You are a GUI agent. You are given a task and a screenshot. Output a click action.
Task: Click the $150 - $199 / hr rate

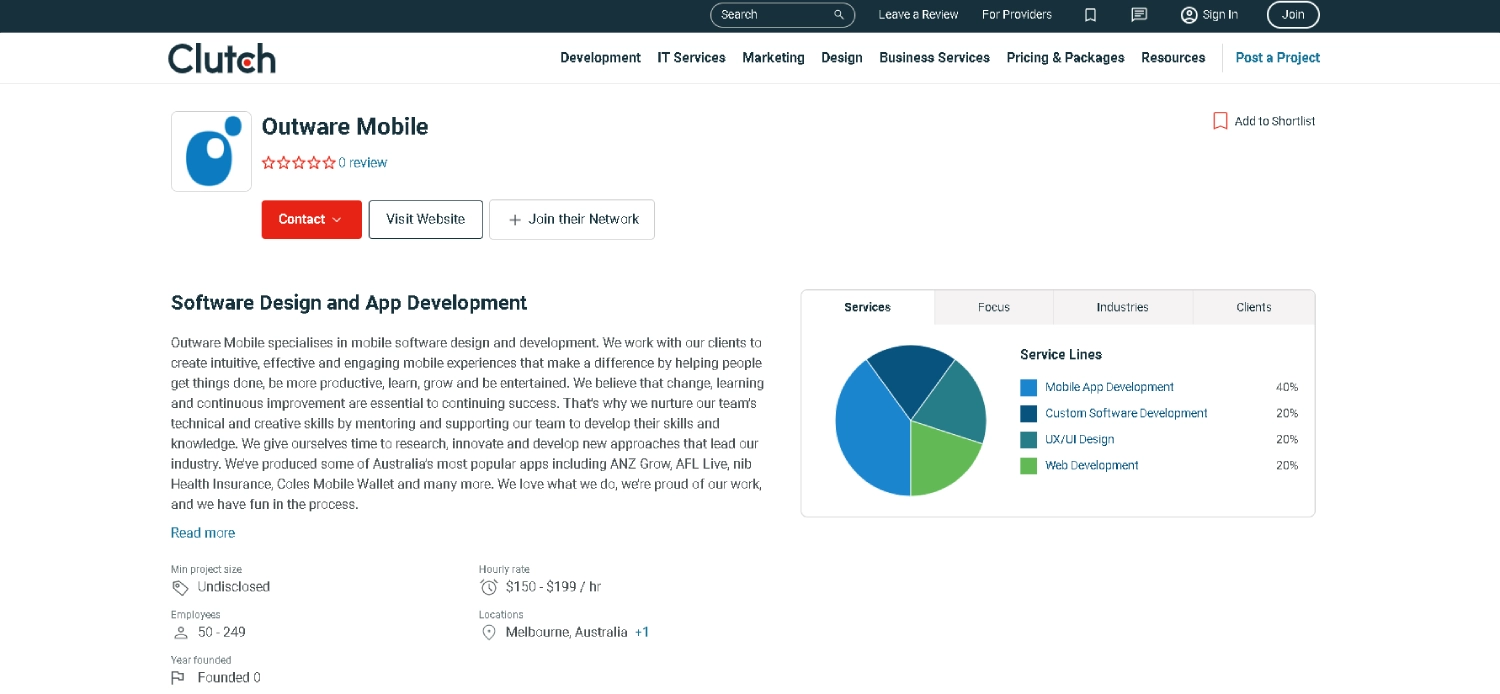point(553,588)
